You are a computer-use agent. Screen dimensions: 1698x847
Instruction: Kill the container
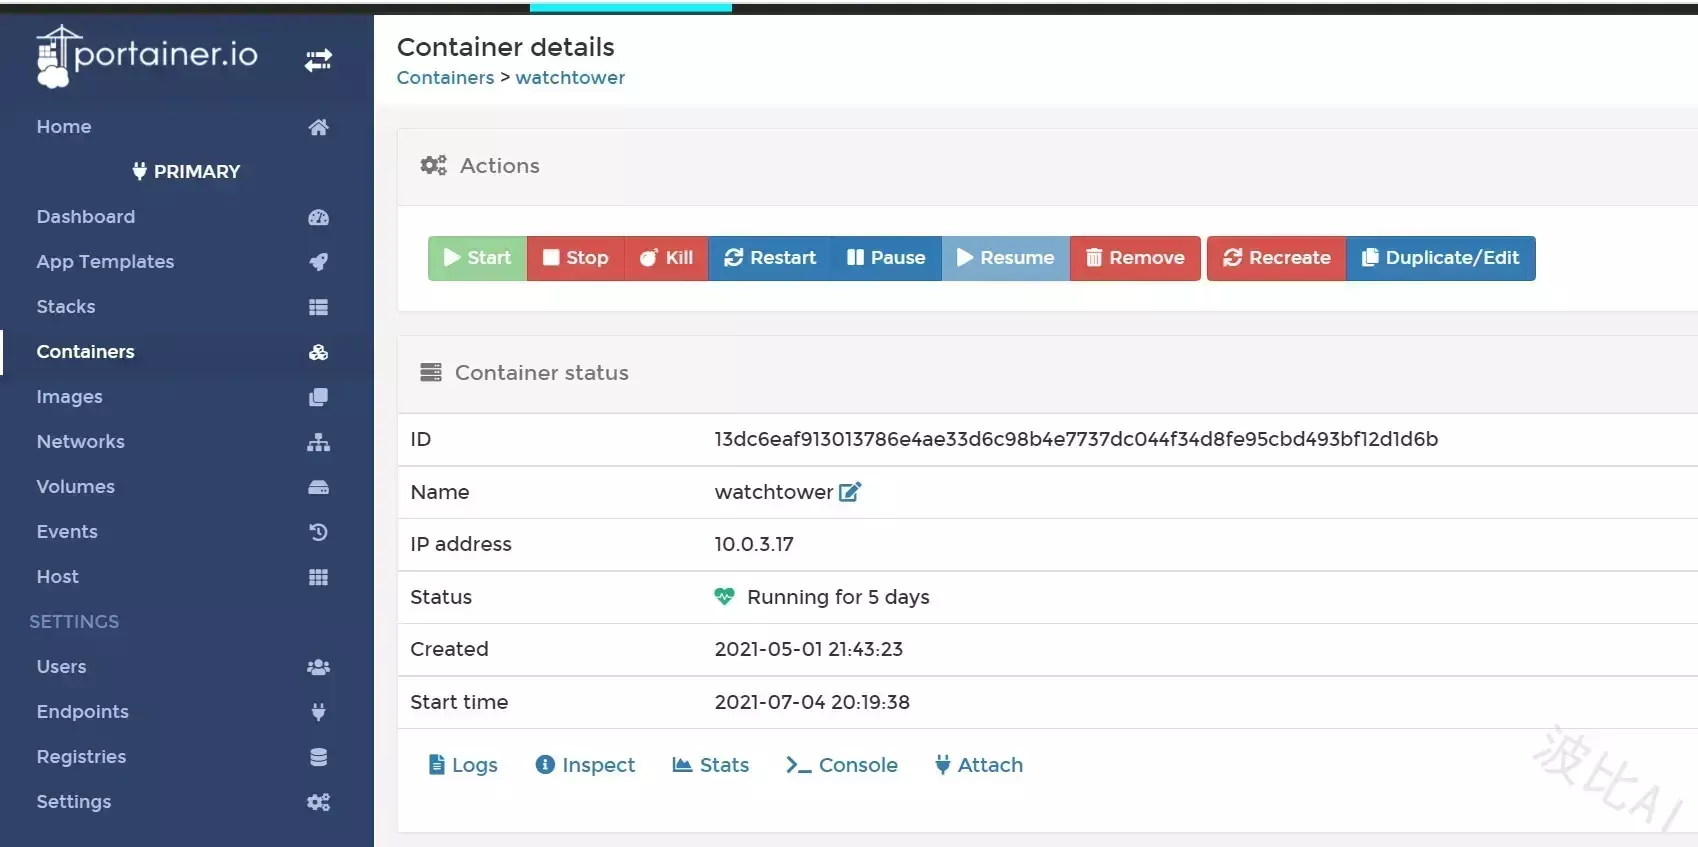[667, 258]
